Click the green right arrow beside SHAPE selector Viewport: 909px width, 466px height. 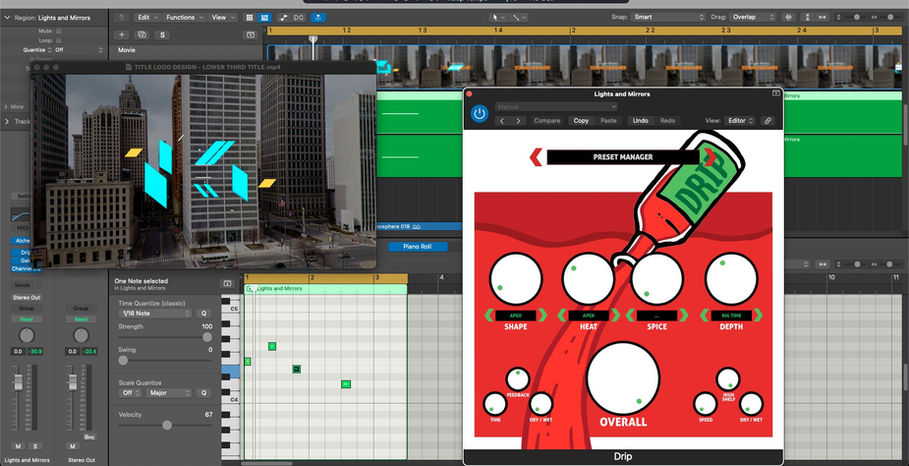tap(543, 316)
